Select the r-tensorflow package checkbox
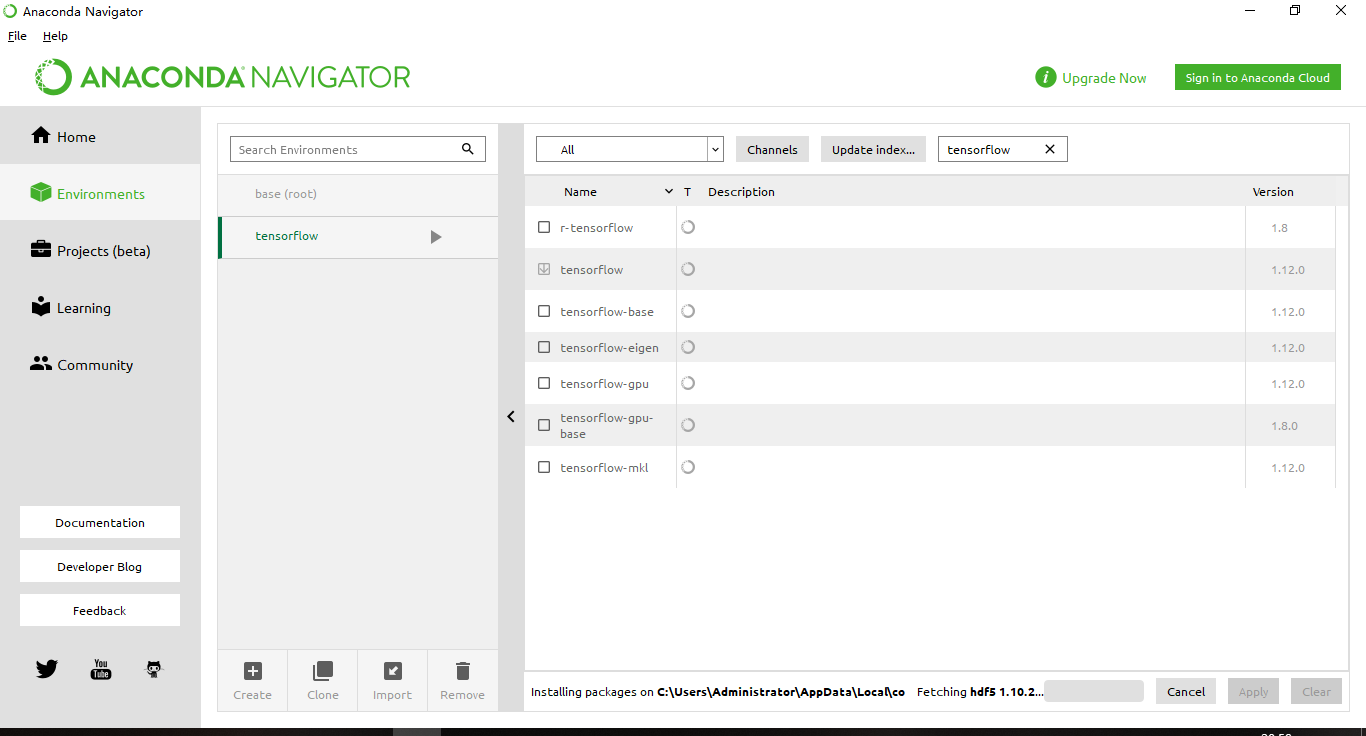Viewport: 1366px width, 736px height. [x=544, y=227]
